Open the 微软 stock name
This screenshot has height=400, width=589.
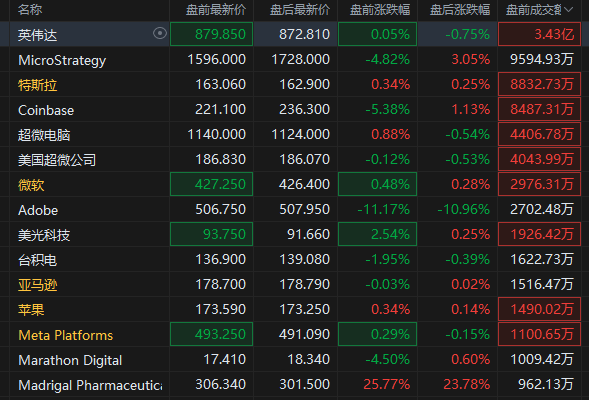31,185
